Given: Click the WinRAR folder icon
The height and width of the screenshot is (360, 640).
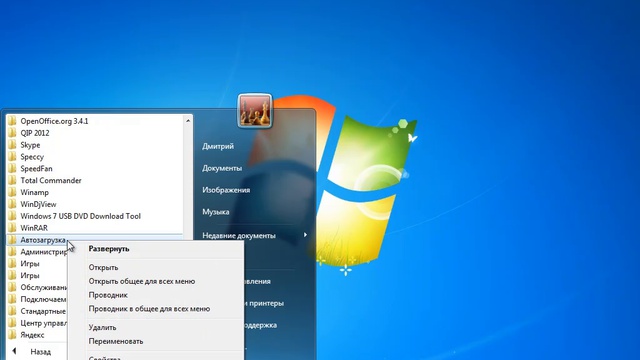Looking at the screenshot, I should tap(12, 227).
